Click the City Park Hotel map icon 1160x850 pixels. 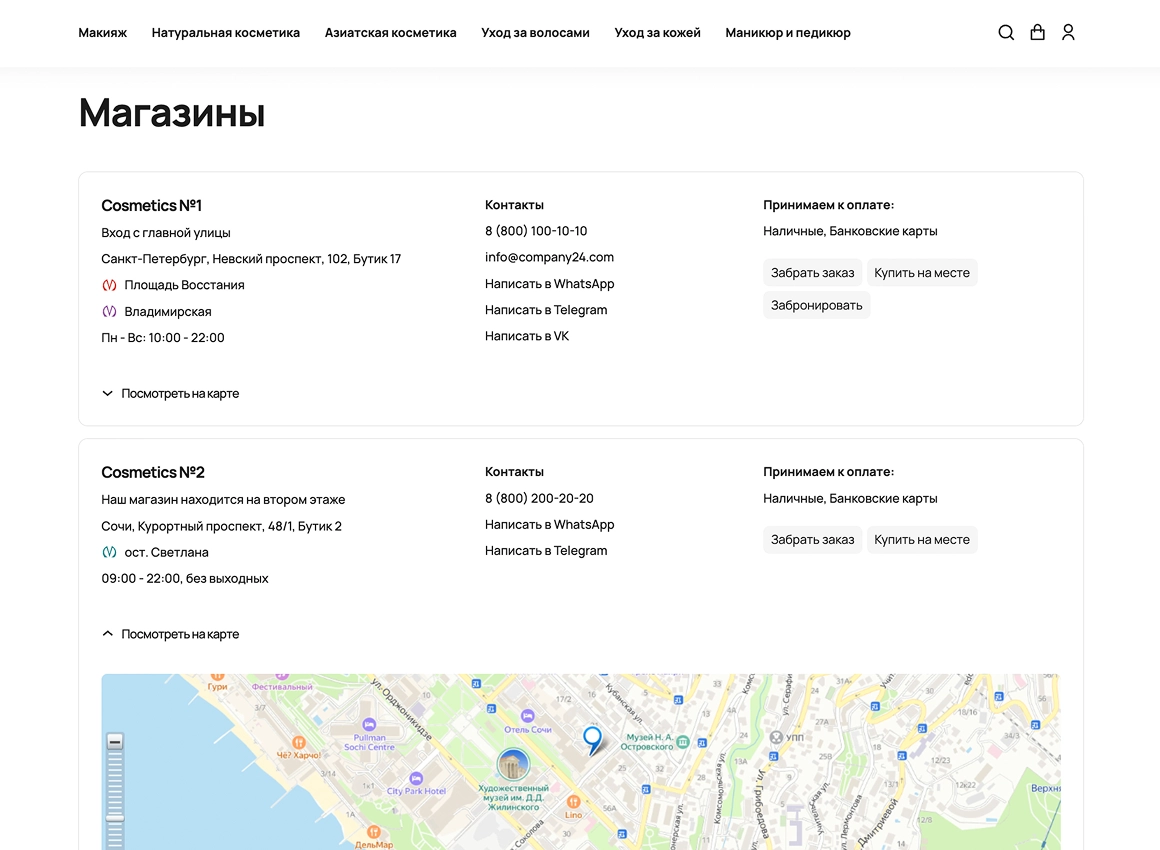click(x=416, y=778)
